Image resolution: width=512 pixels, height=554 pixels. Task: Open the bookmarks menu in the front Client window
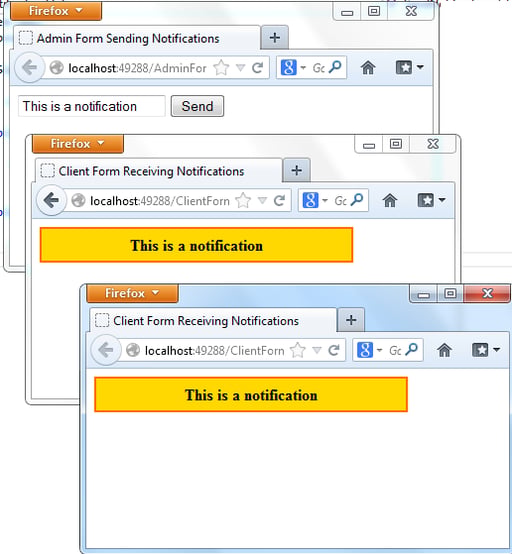point(486,350)
